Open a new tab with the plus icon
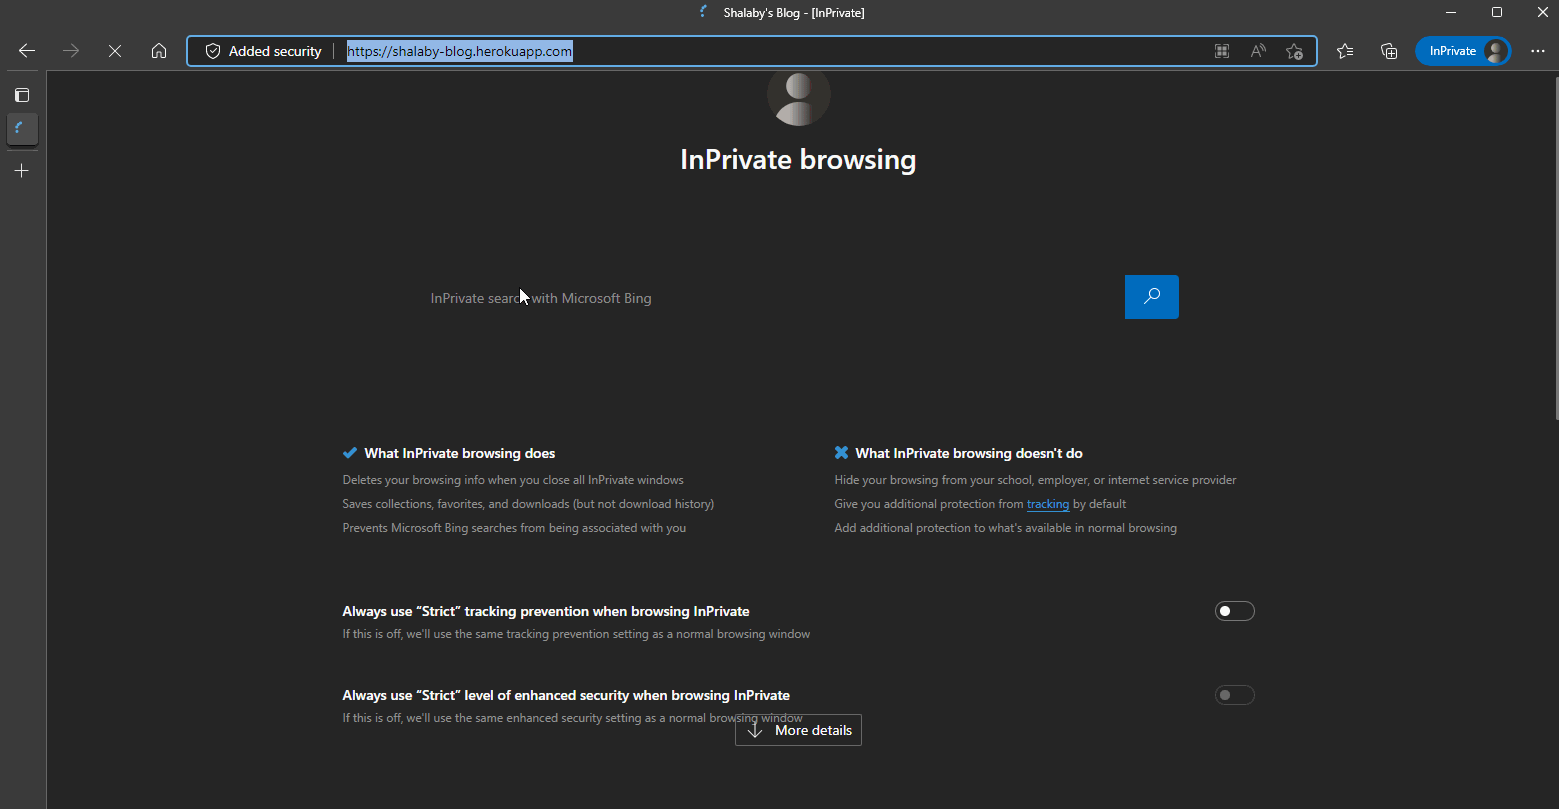Image resolution: width=1559 pixels, height=809 pixels. click(21, 170)
